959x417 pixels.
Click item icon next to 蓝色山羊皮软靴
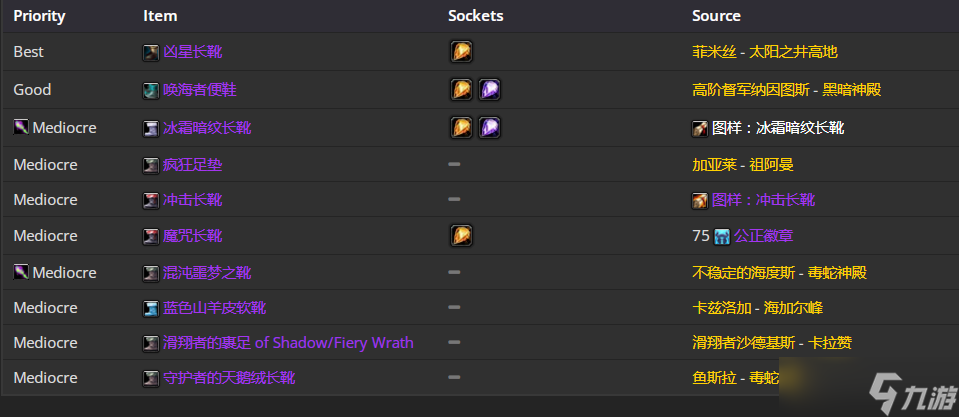coord(151,308)
